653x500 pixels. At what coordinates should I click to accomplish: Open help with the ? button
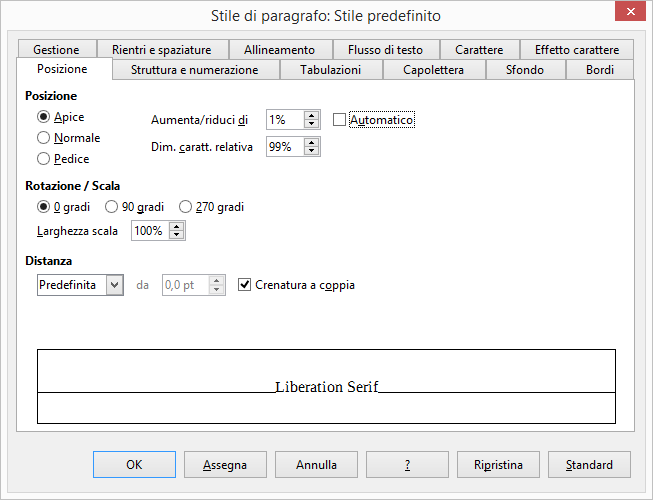pyautogui.click(x=407, y=465)
